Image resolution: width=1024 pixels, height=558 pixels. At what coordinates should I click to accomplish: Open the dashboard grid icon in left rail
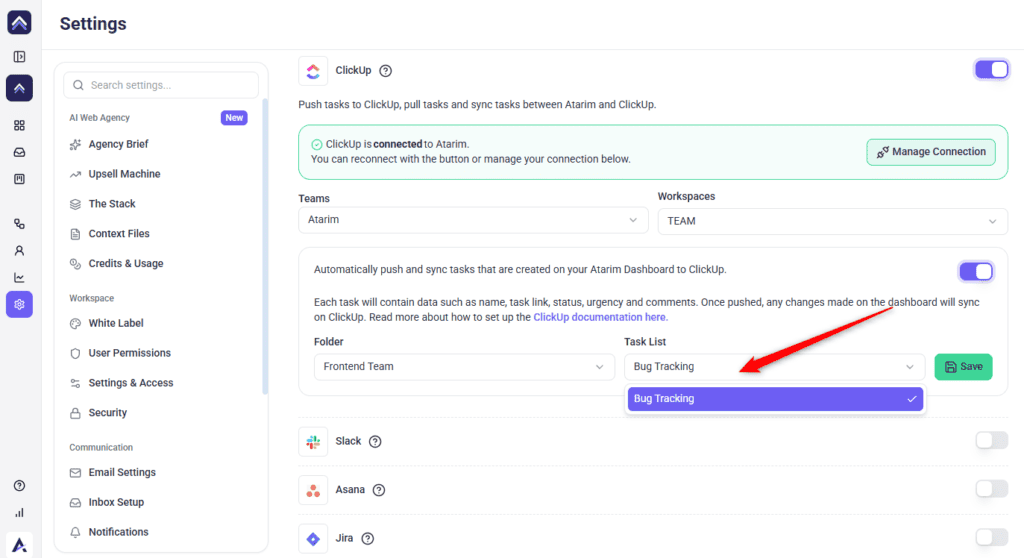point(20,125)
